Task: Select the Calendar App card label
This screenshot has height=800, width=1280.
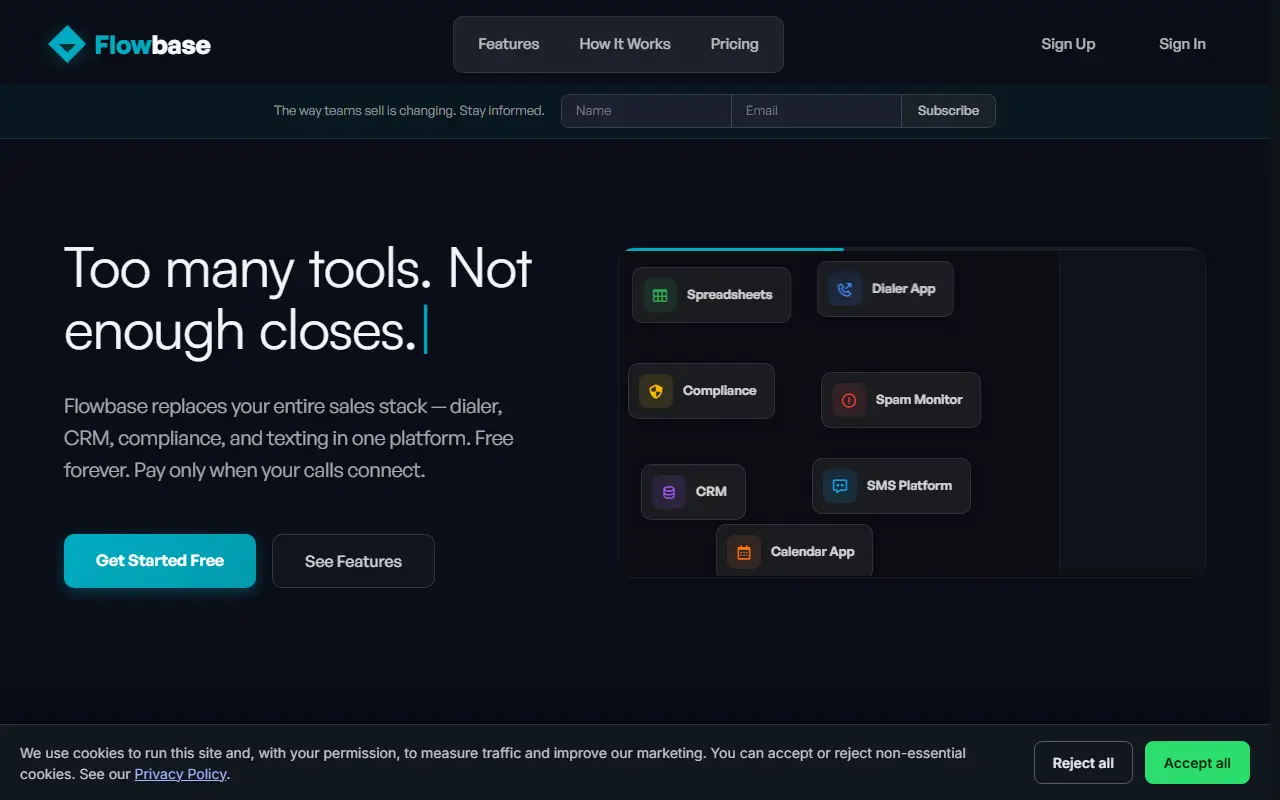Action: pos(812,552)
